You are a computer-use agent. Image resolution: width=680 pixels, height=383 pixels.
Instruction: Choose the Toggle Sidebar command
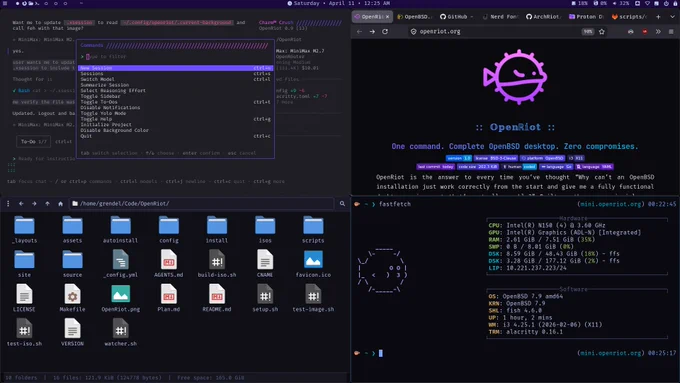click(x=176, y=96)
